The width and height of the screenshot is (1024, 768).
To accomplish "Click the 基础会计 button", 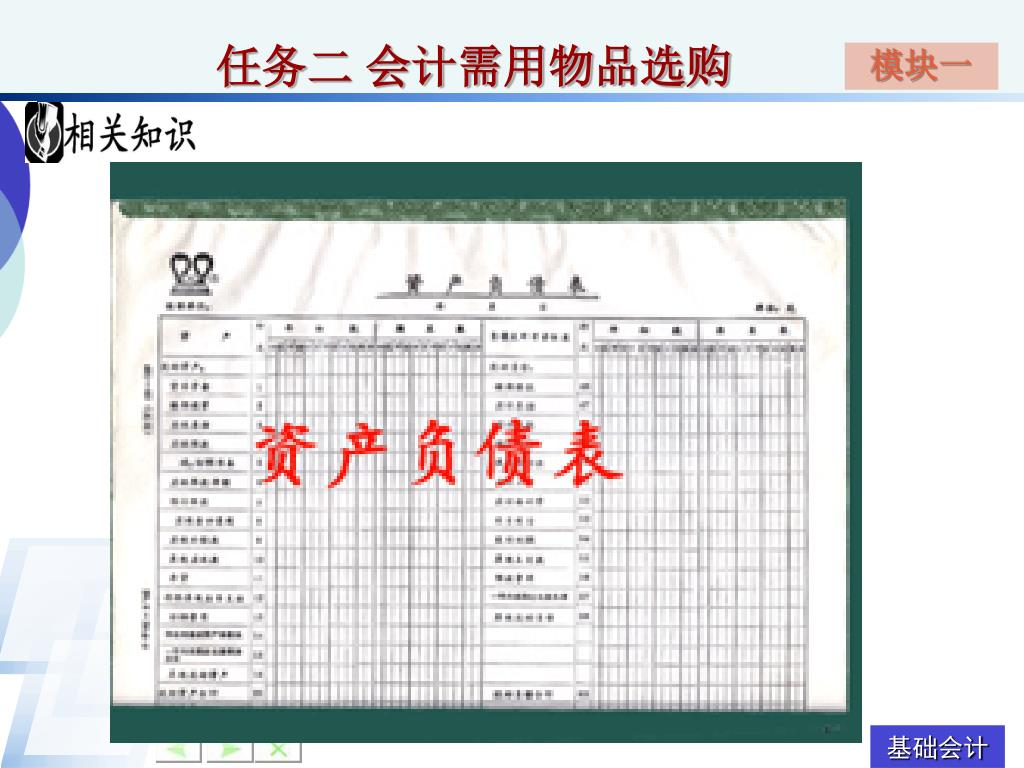I will tap(937, 746).
